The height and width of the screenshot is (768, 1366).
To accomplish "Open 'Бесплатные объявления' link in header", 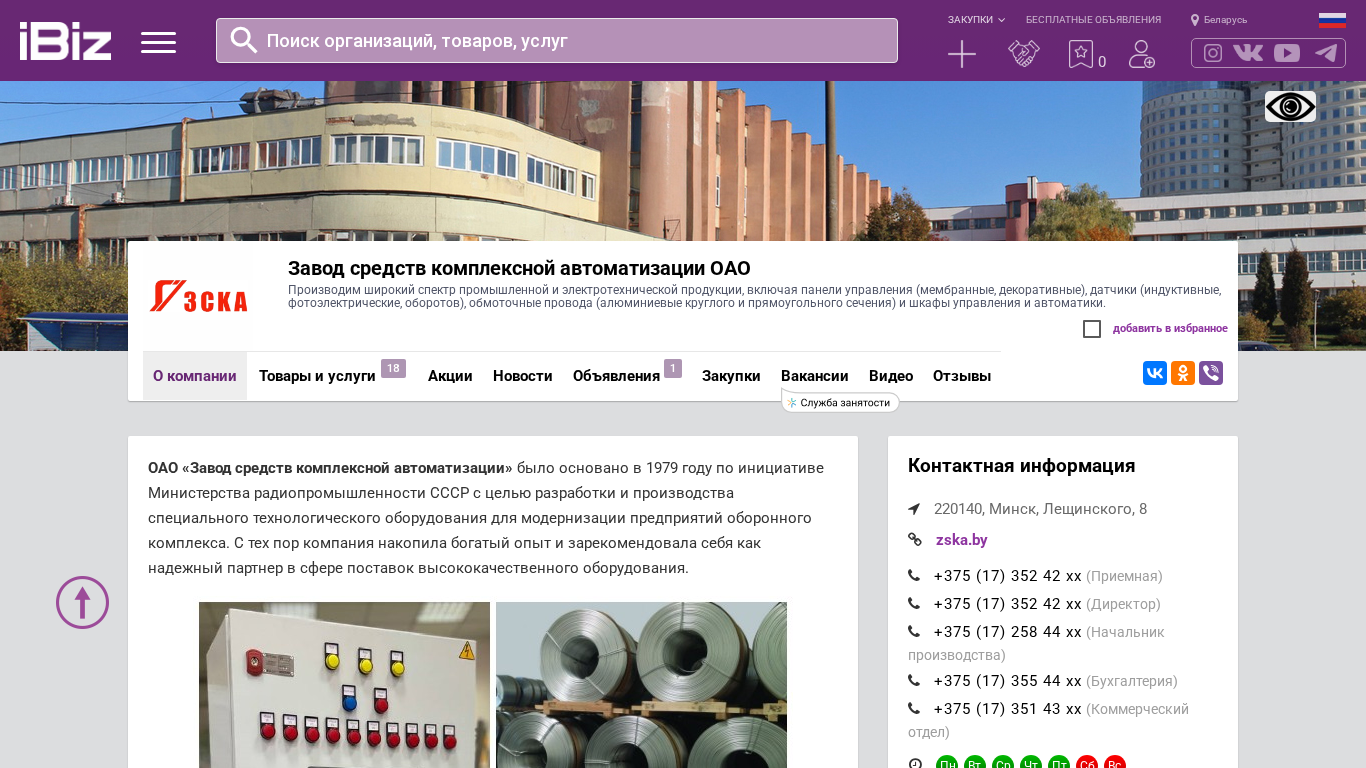I will [x=1093, y=20].
